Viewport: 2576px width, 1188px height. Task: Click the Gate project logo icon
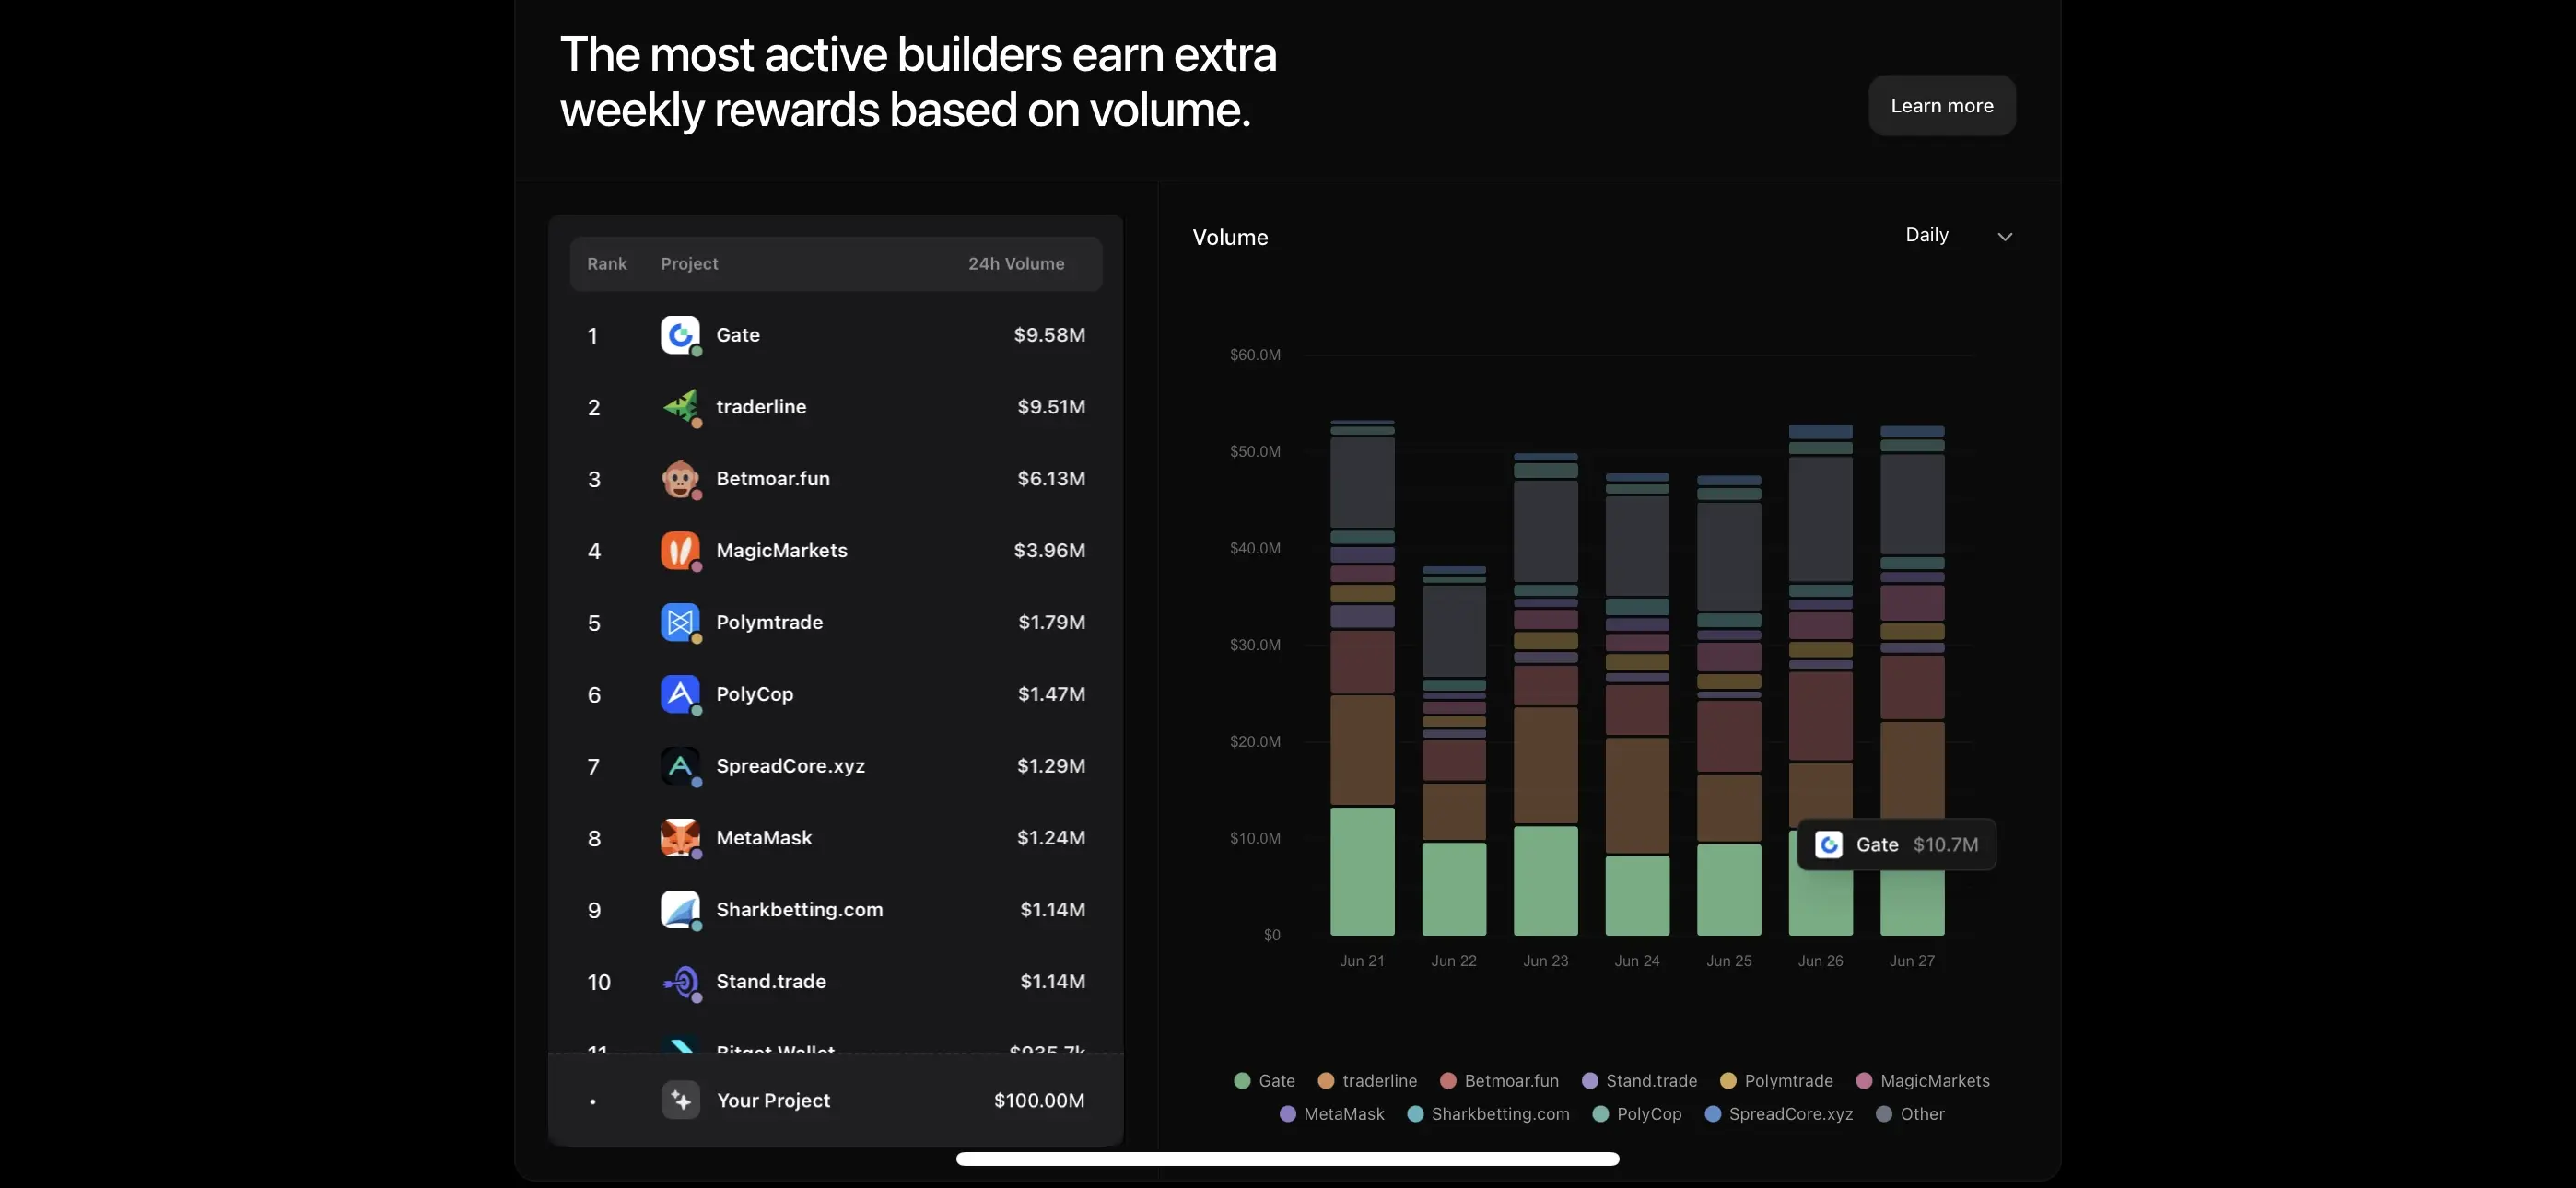coord(680,335)
